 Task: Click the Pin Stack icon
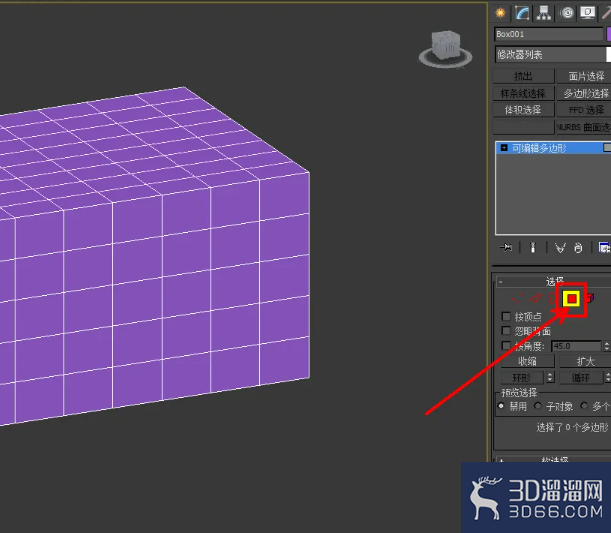506,247
